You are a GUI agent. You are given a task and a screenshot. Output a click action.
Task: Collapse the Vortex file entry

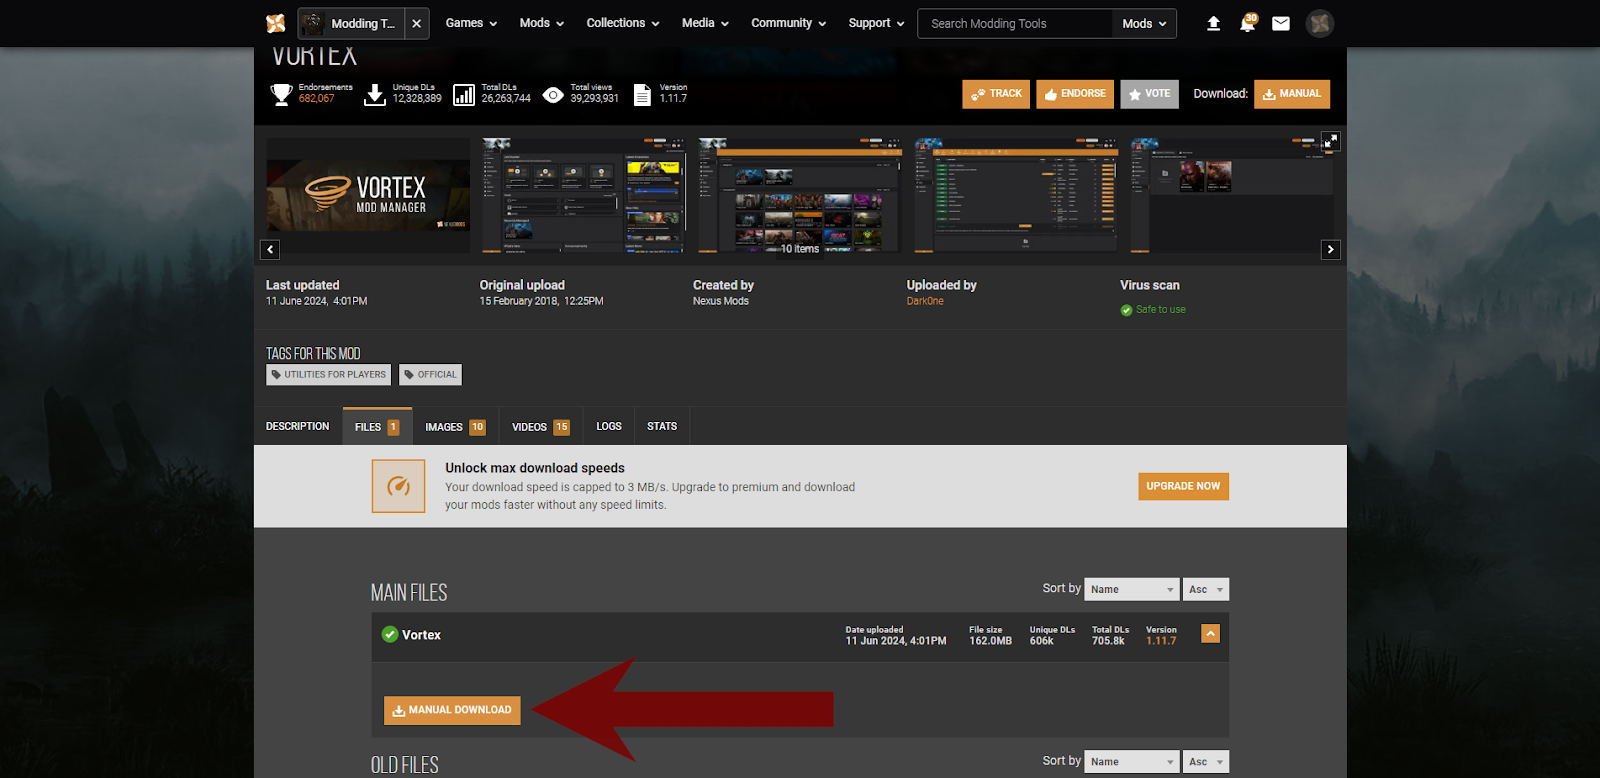1210,634
